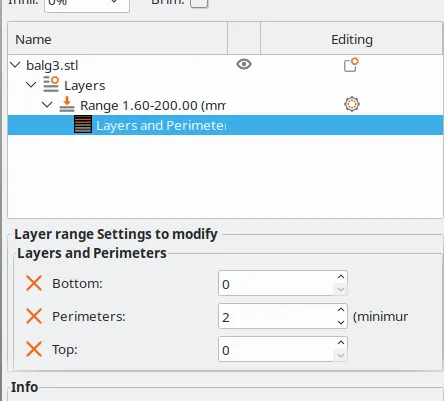Open the Infill percentage dropdown
Image resolution: width=446 pixels, height=401 pixels.
[87, 5]
